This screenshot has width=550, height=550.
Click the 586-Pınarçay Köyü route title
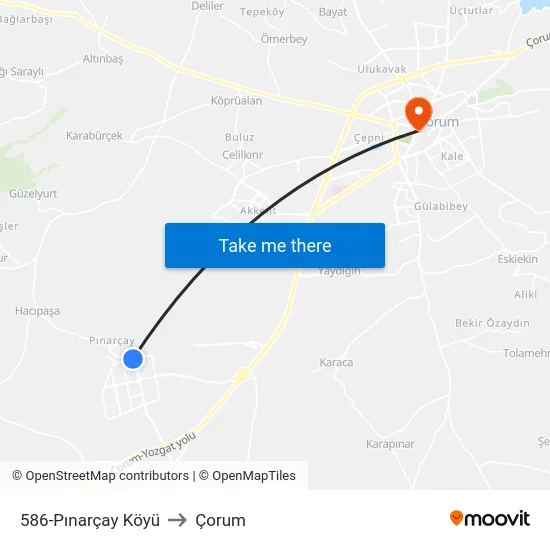coord(90,520)
